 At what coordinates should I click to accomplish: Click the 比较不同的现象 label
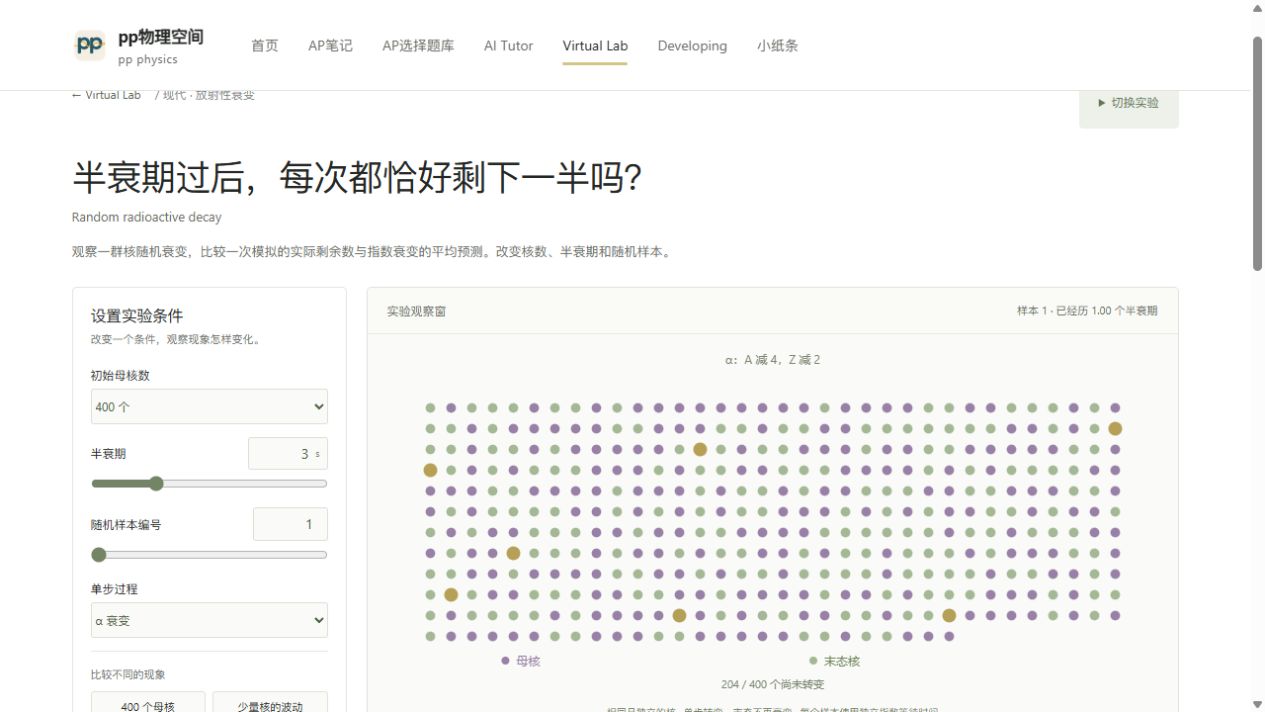coord(128,675)
